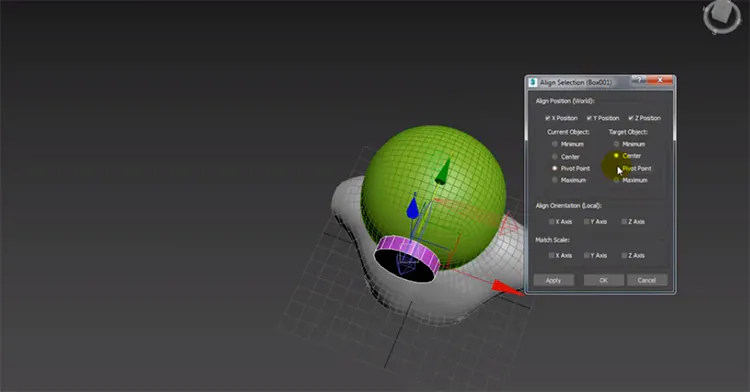The image size is (750, 392).
Task: Select Current Object Maximum radio
Action: coord(555,180)
